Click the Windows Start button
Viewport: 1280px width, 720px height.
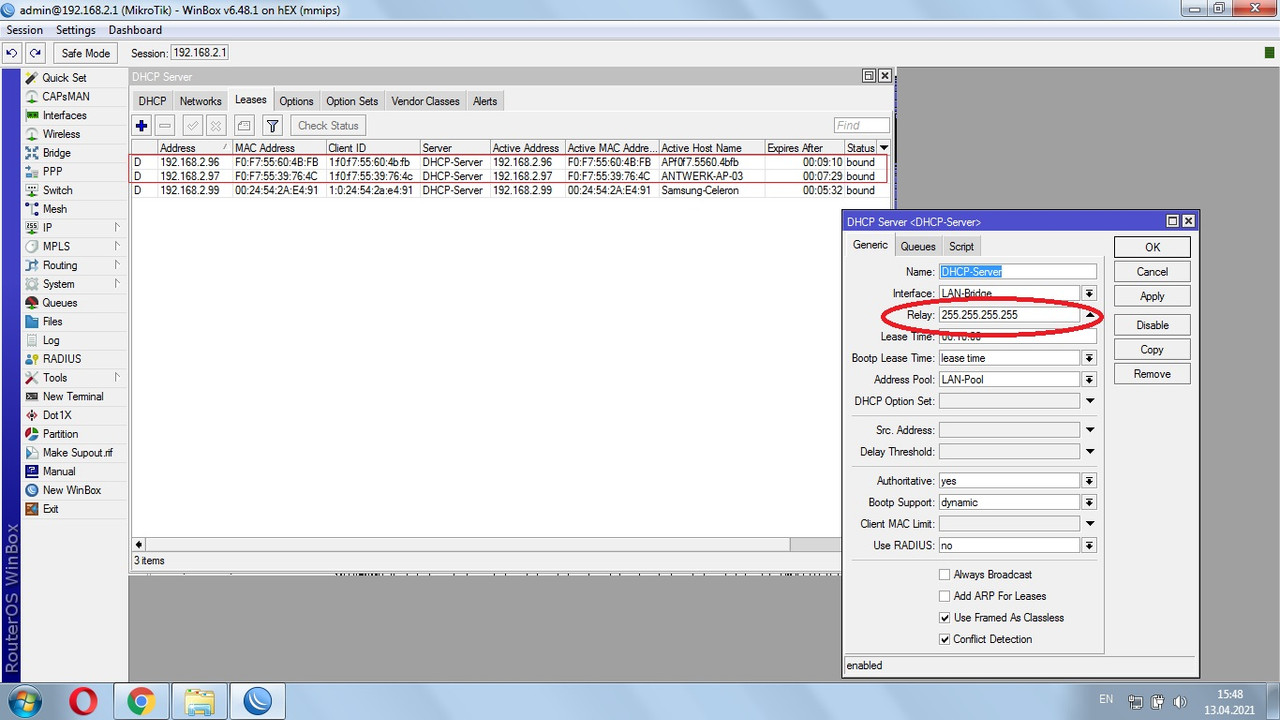coord(23,702)
